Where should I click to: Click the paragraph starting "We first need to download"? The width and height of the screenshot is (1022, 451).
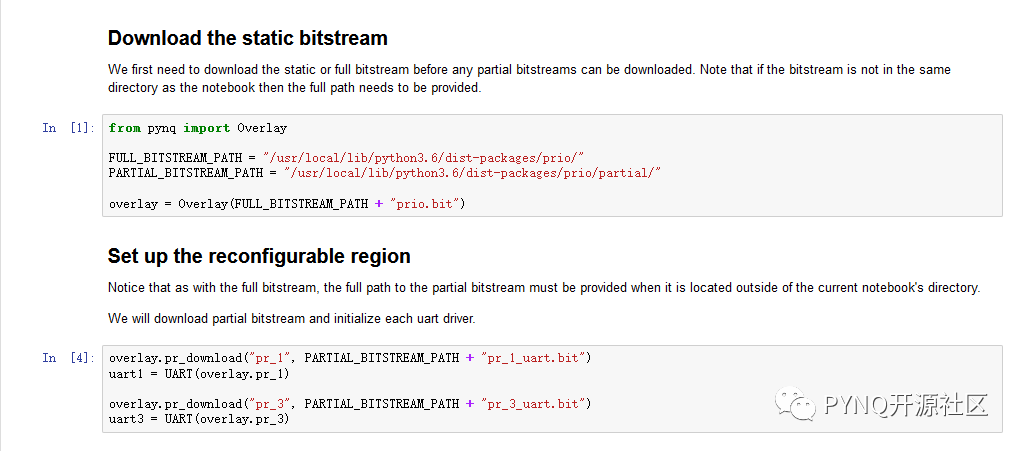click(529, 78)
